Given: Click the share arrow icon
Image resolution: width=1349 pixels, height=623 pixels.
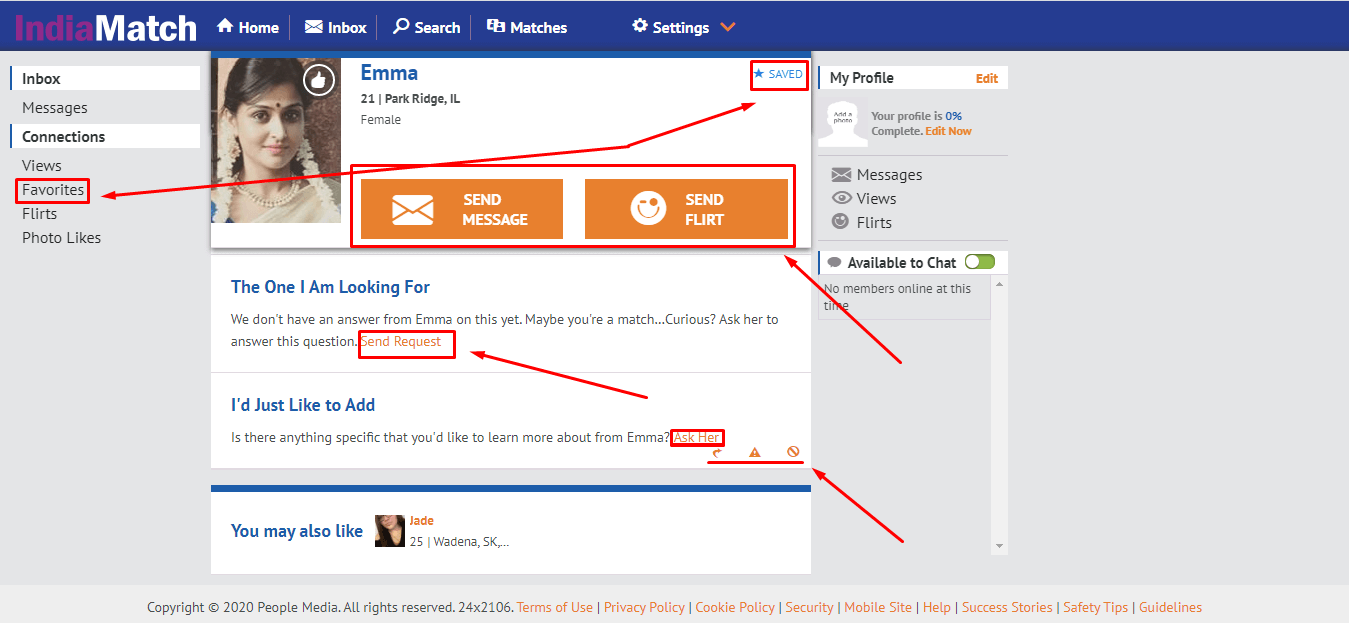Looking at the screenshot, I should (x=717, y=453).
